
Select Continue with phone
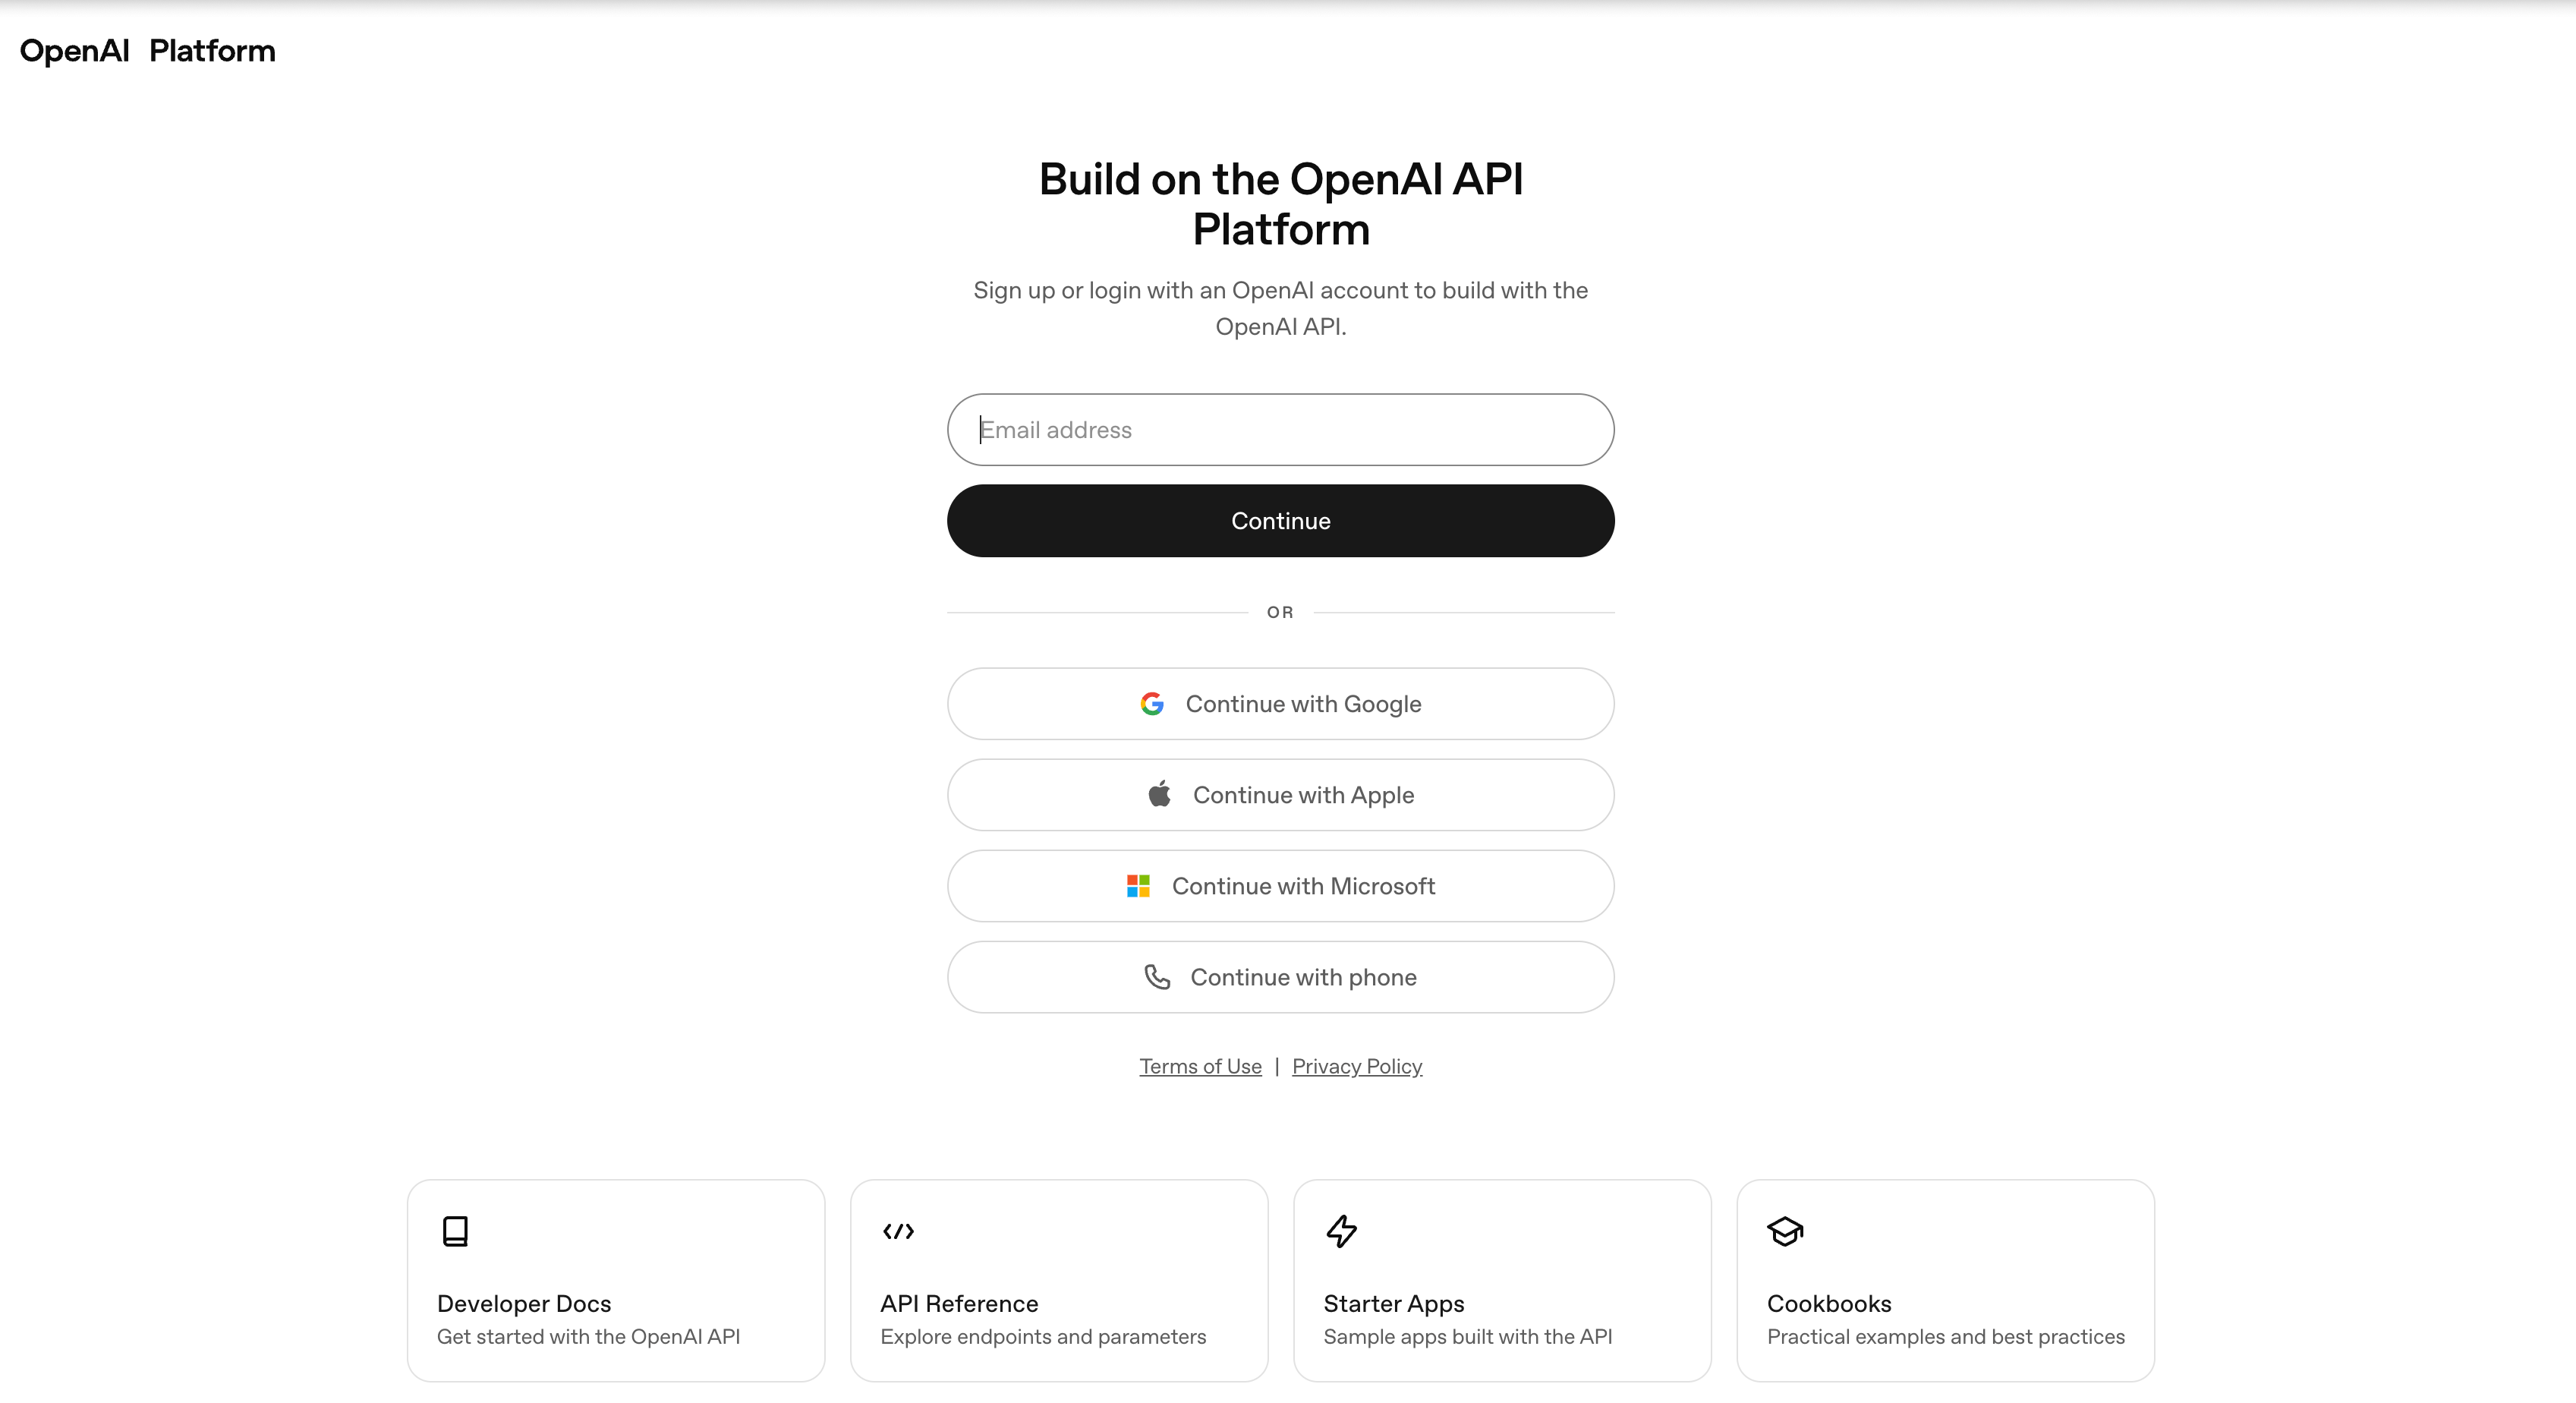(1280, 977)
